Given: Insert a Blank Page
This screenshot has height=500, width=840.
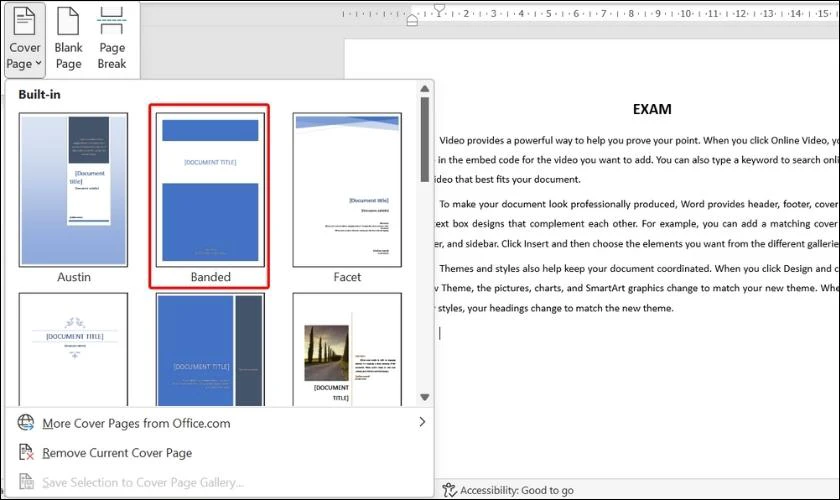Looking at the screenshot, I should click(69, 40).
